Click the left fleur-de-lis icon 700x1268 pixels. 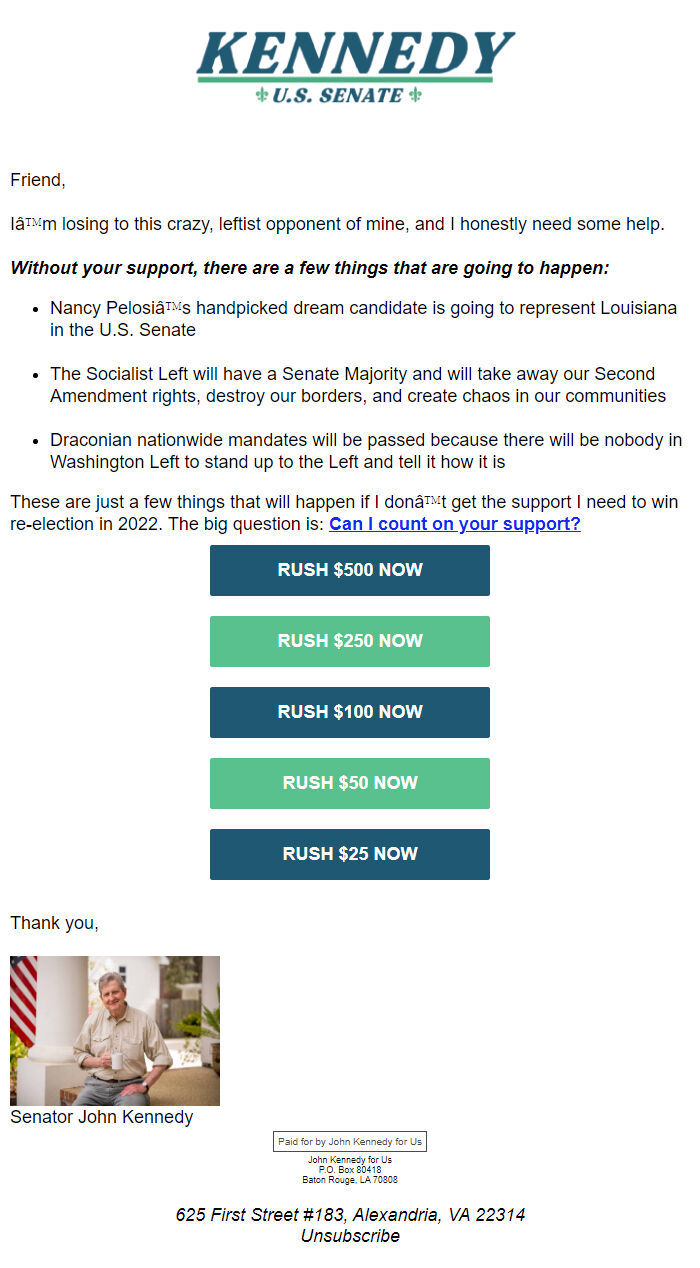pyautogui.click(x=262, y=96)
